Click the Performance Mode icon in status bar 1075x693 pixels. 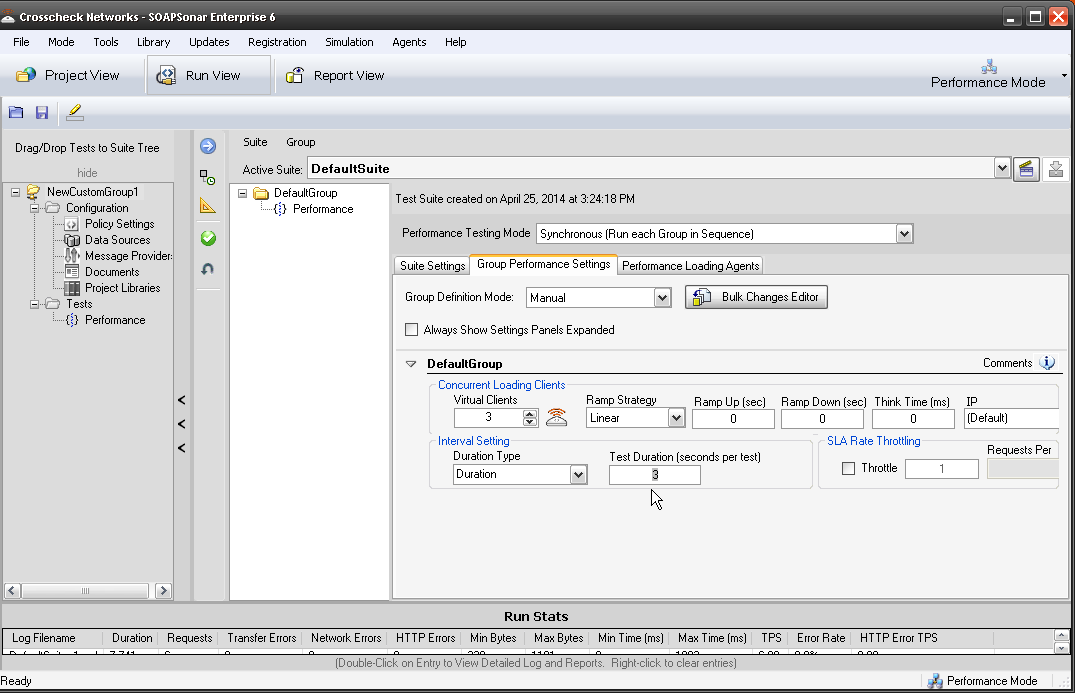click(x=935, y=681)
